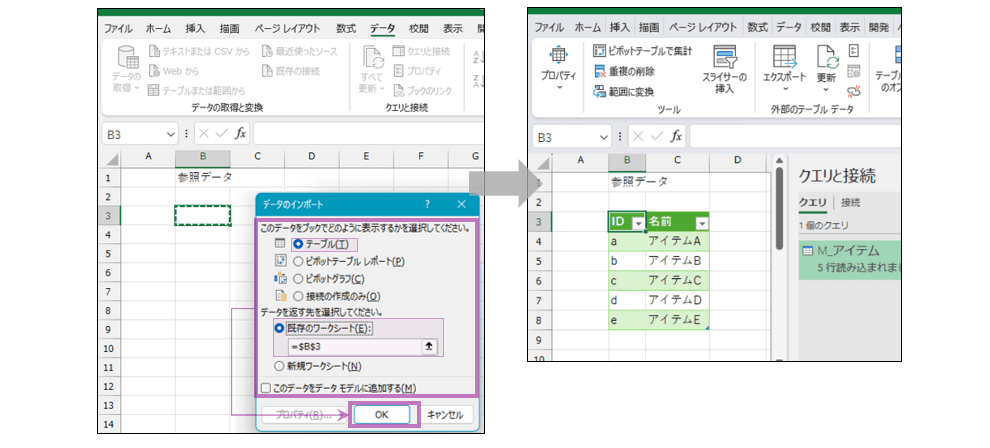Click the すべて更新 refresh icon in left window
990x448 pixels.
(x=373, y=58)
